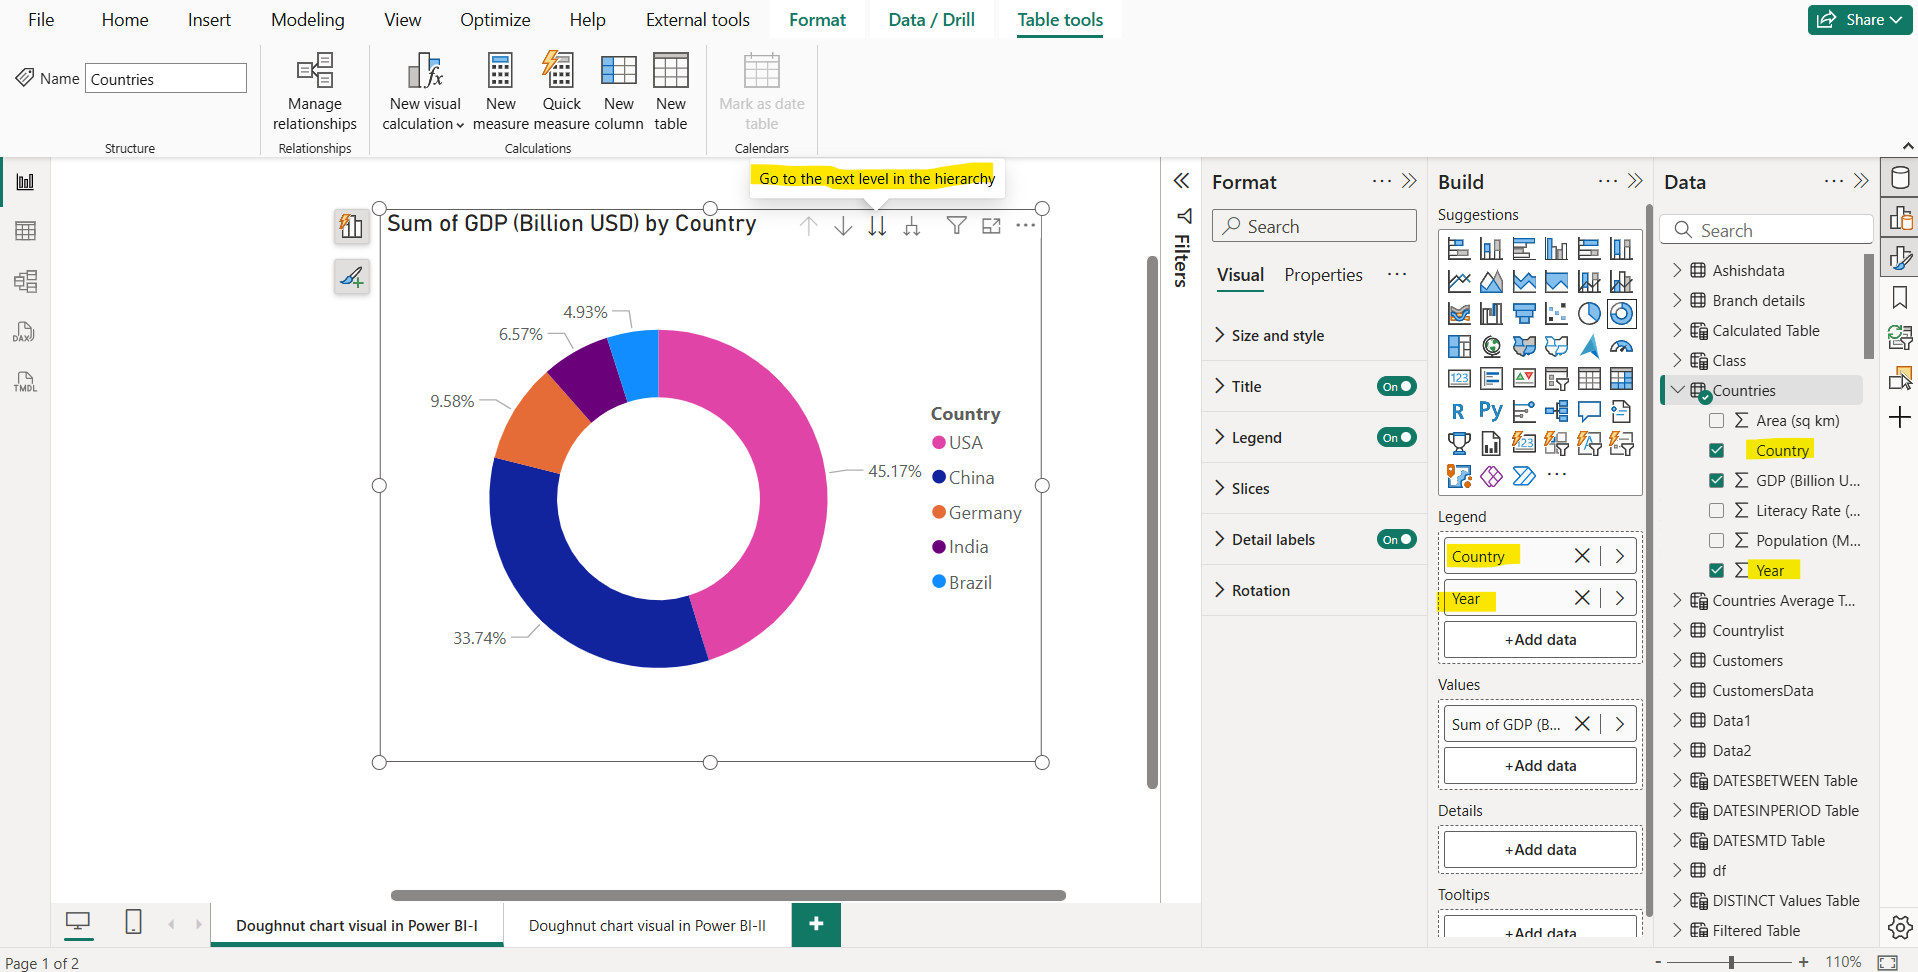Open the DAX query view
Screen dimensions: 1918x972
coord(25,331)
